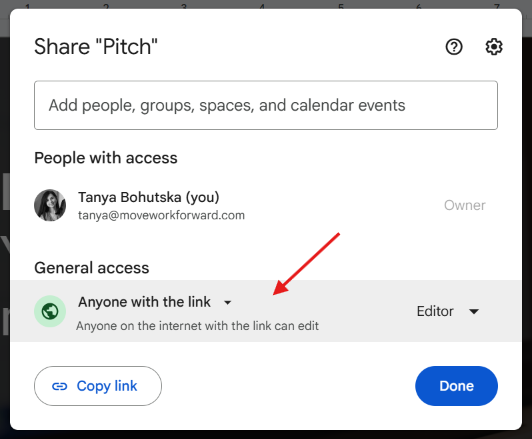Focus the Add people, groups, spaces field

click(x=266, y=105)
